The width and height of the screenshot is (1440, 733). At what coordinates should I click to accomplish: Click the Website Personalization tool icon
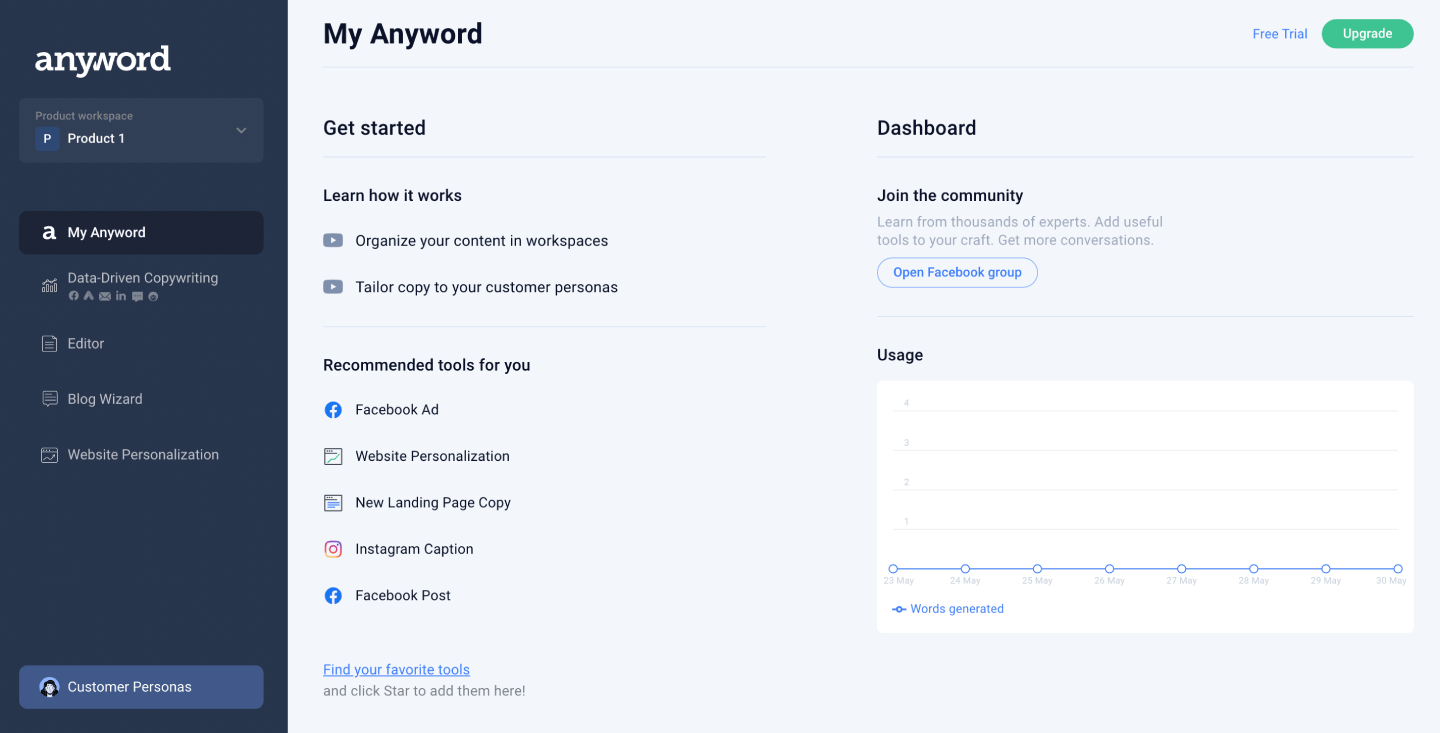point(333,456)
